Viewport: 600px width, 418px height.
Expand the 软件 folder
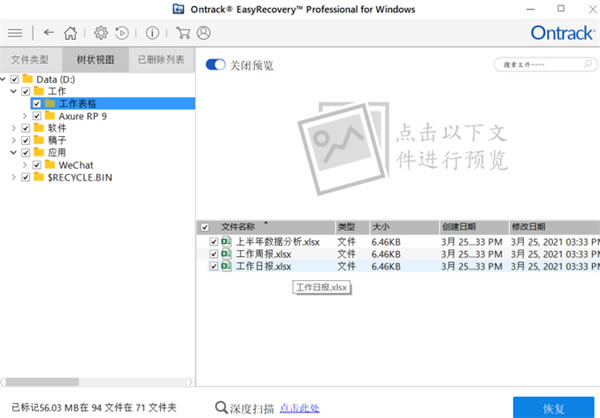click(14, 128)
